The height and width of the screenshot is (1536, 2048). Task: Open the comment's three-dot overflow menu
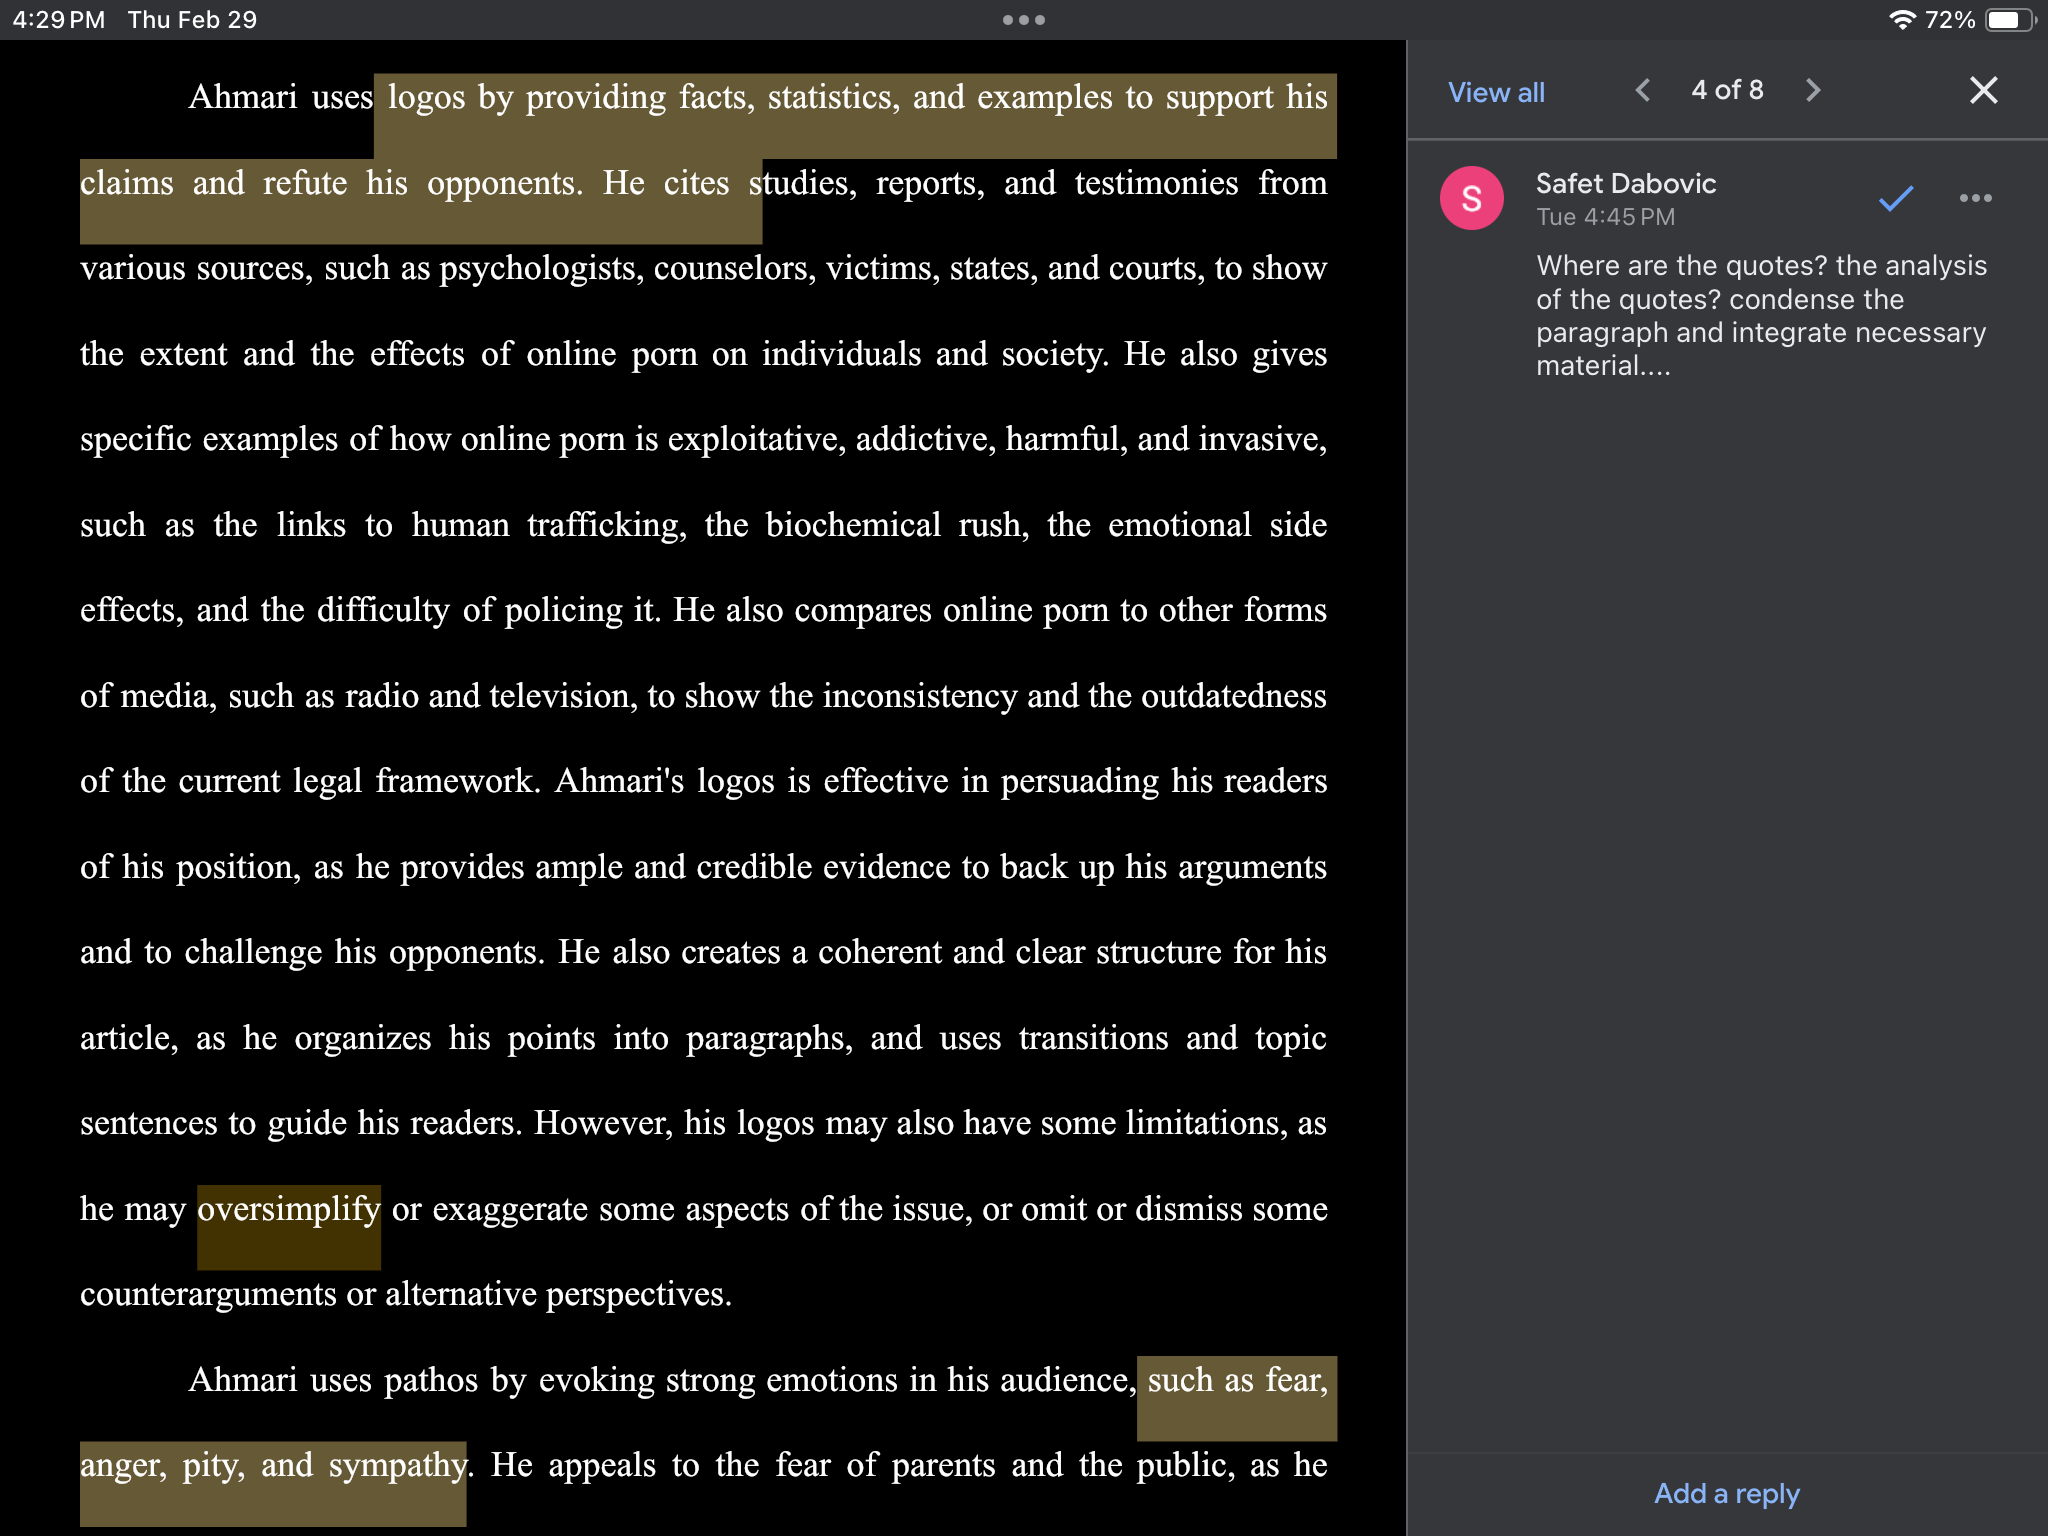[1975, 198]
